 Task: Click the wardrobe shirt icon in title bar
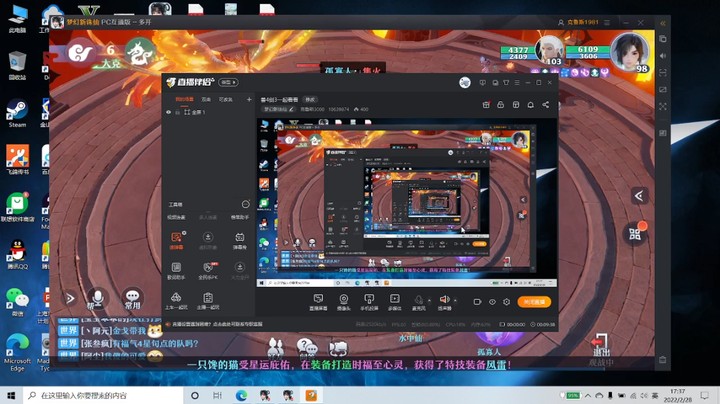(x=506, y=83)
